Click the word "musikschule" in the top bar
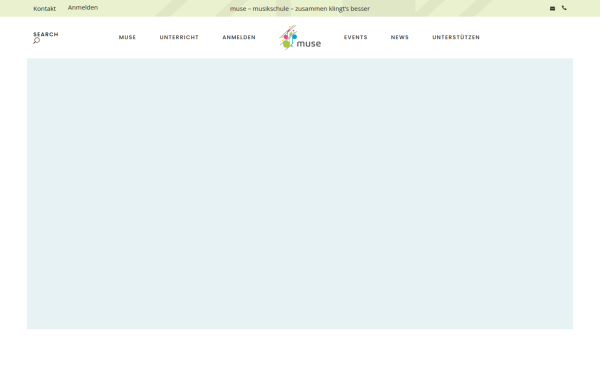Image resolution: width=600 pixels, height=375 pixels. point(271,8)
